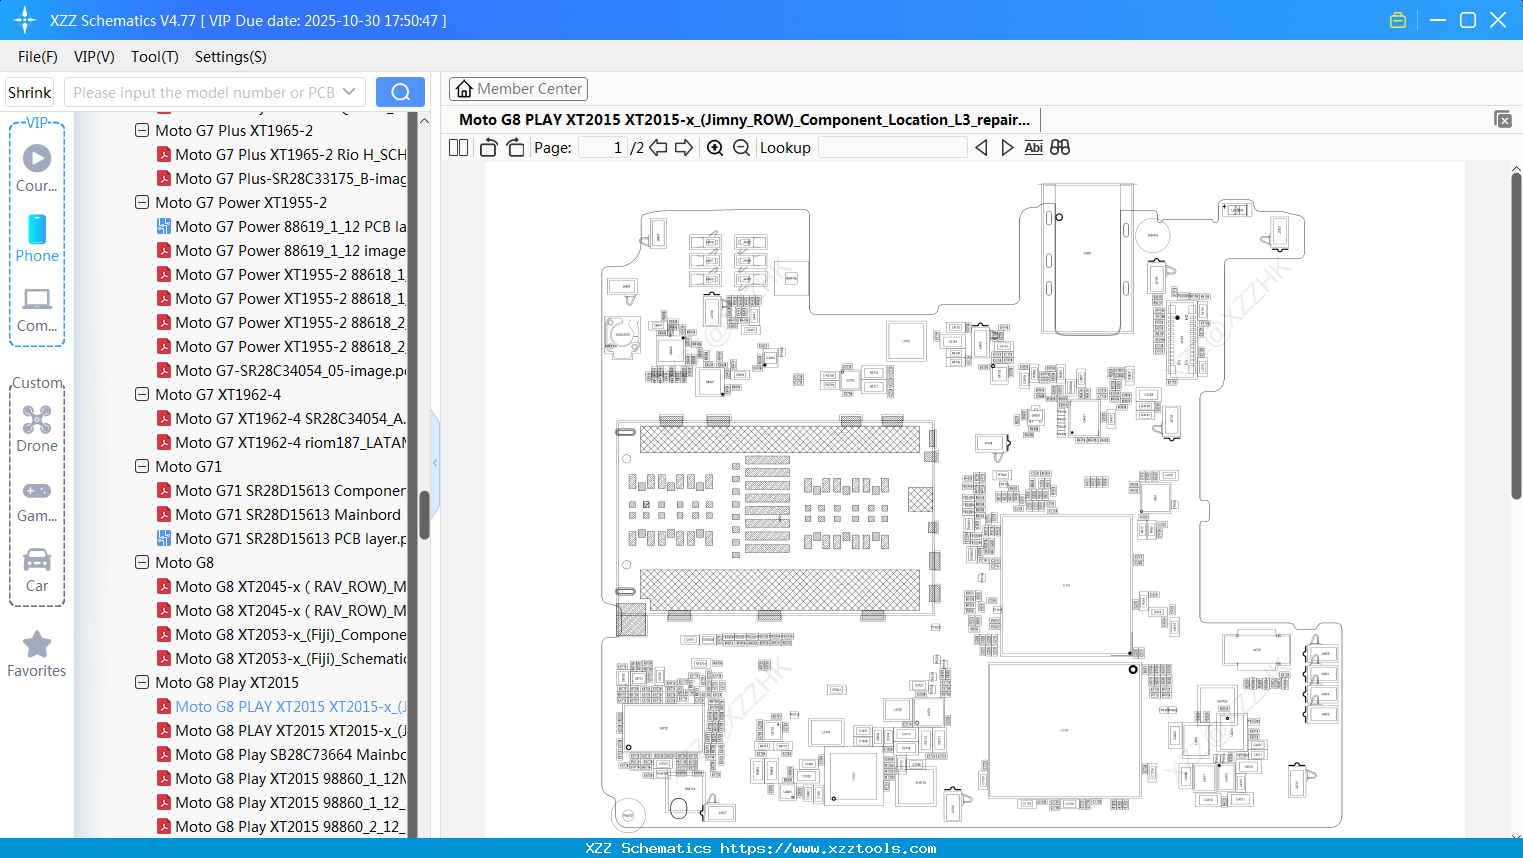Open Moto G7-SR28C34054_05-image file
Viewport: 1523px width, 858px height.
point(281,371)
